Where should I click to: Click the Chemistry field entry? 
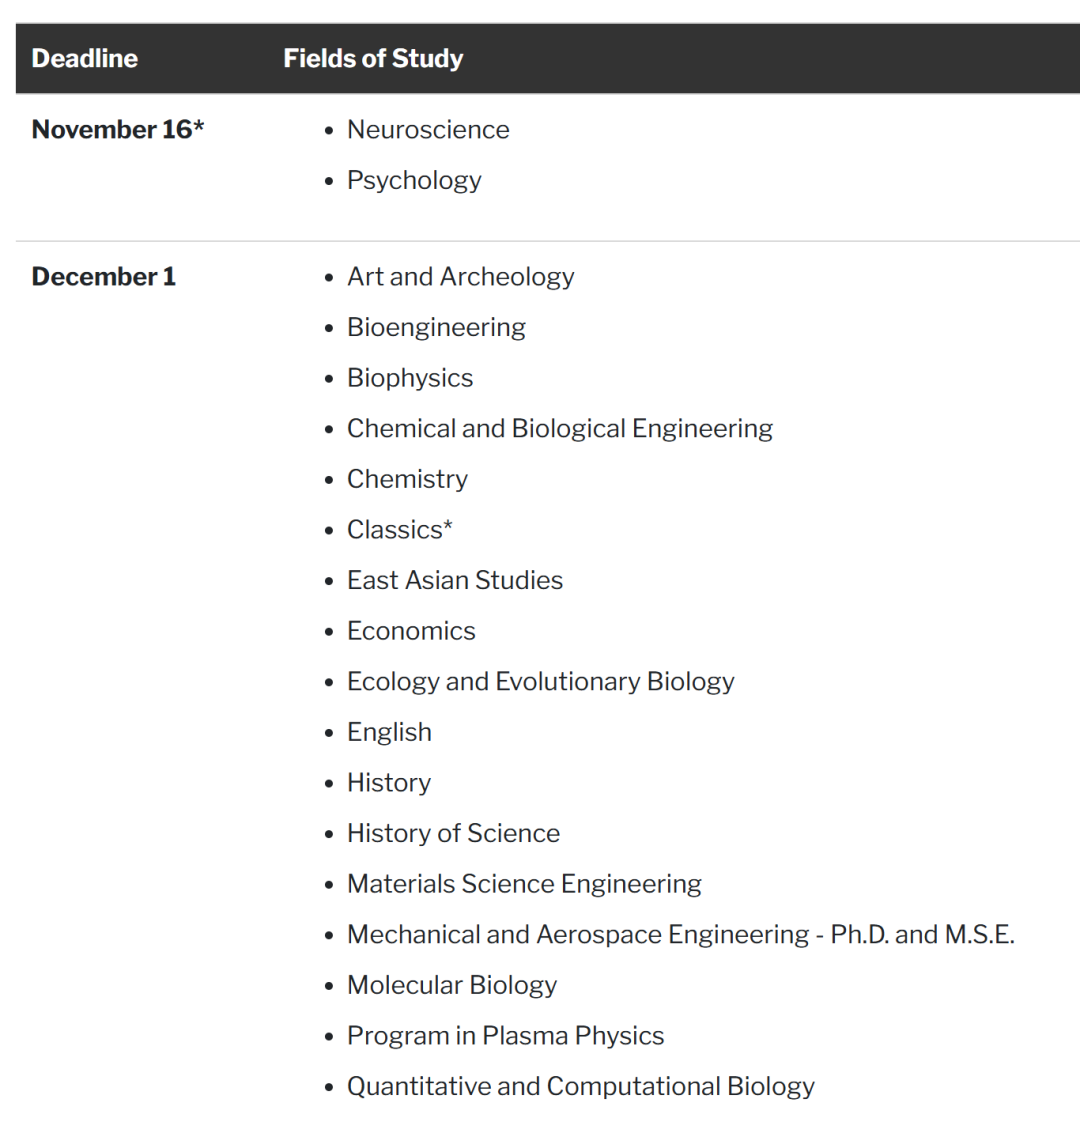(407, 480)
